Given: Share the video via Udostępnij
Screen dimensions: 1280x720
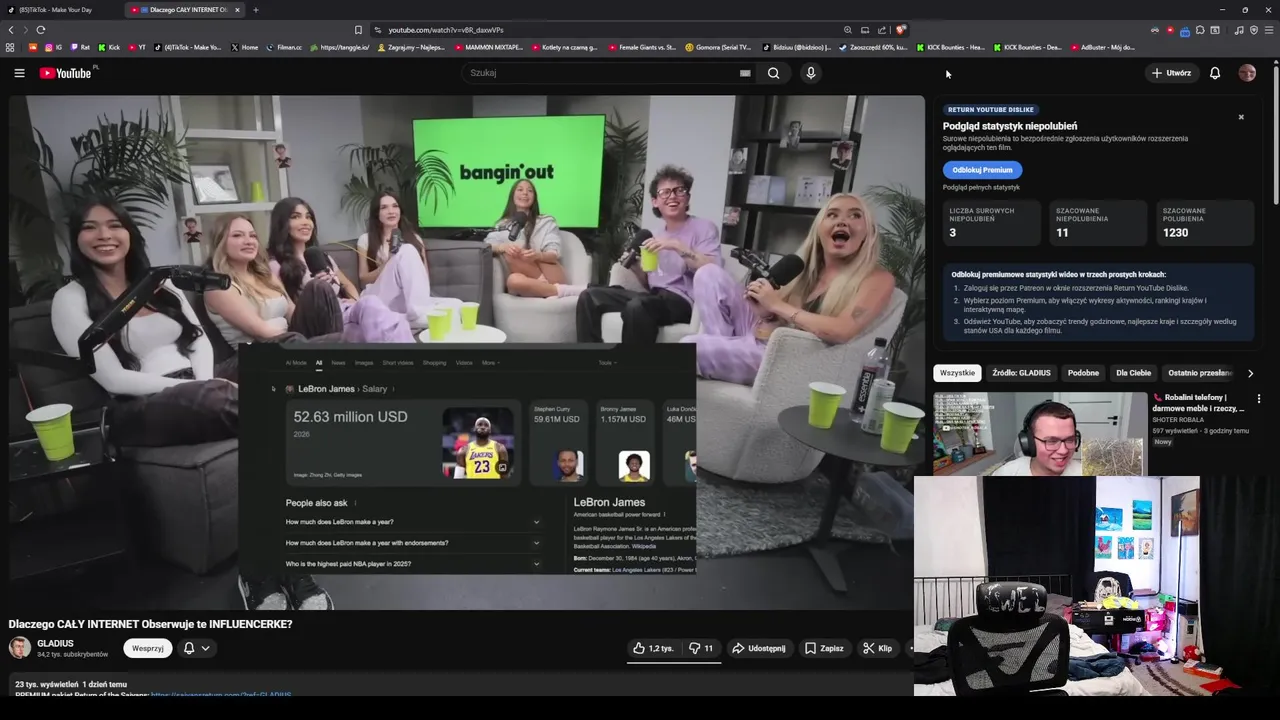Looking at the screenshot, I should pyautogui.click(x=759, y=648).
